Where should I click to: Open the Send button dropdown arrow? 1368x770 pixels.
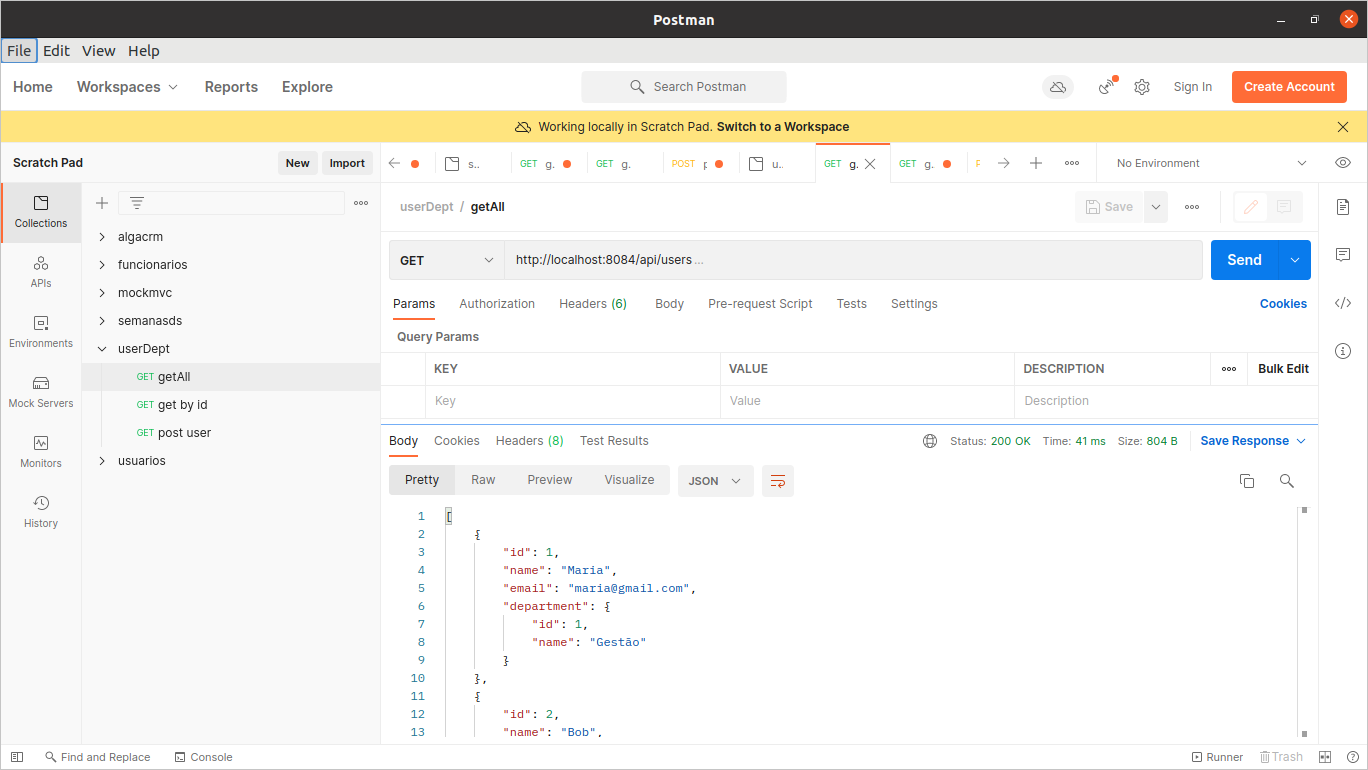[1295, 260]
